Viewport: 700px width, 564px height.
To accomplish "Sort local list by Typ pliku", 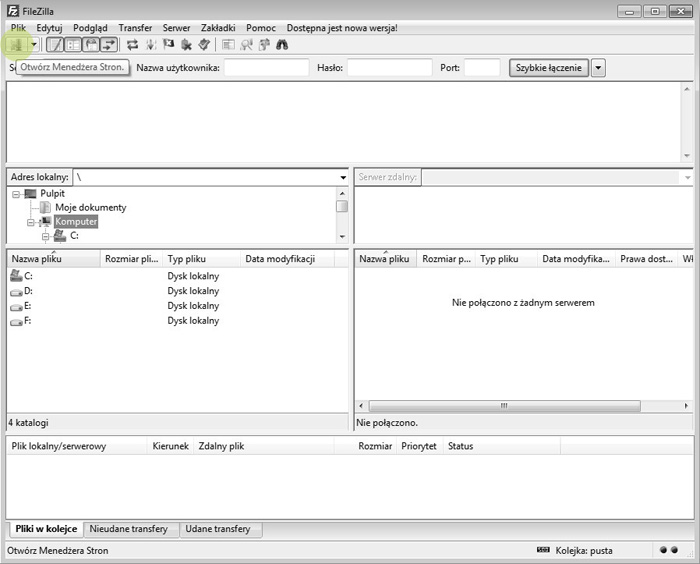I will 202,259.
